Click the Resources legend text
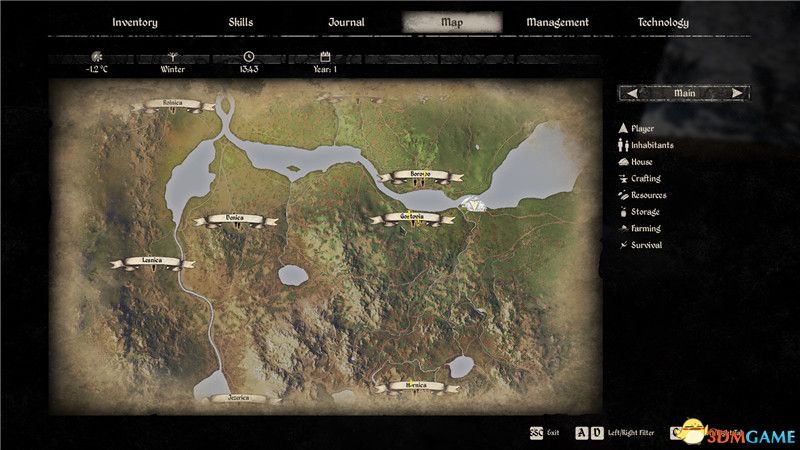This screenshot has height=450, width=800. [648, 195]
